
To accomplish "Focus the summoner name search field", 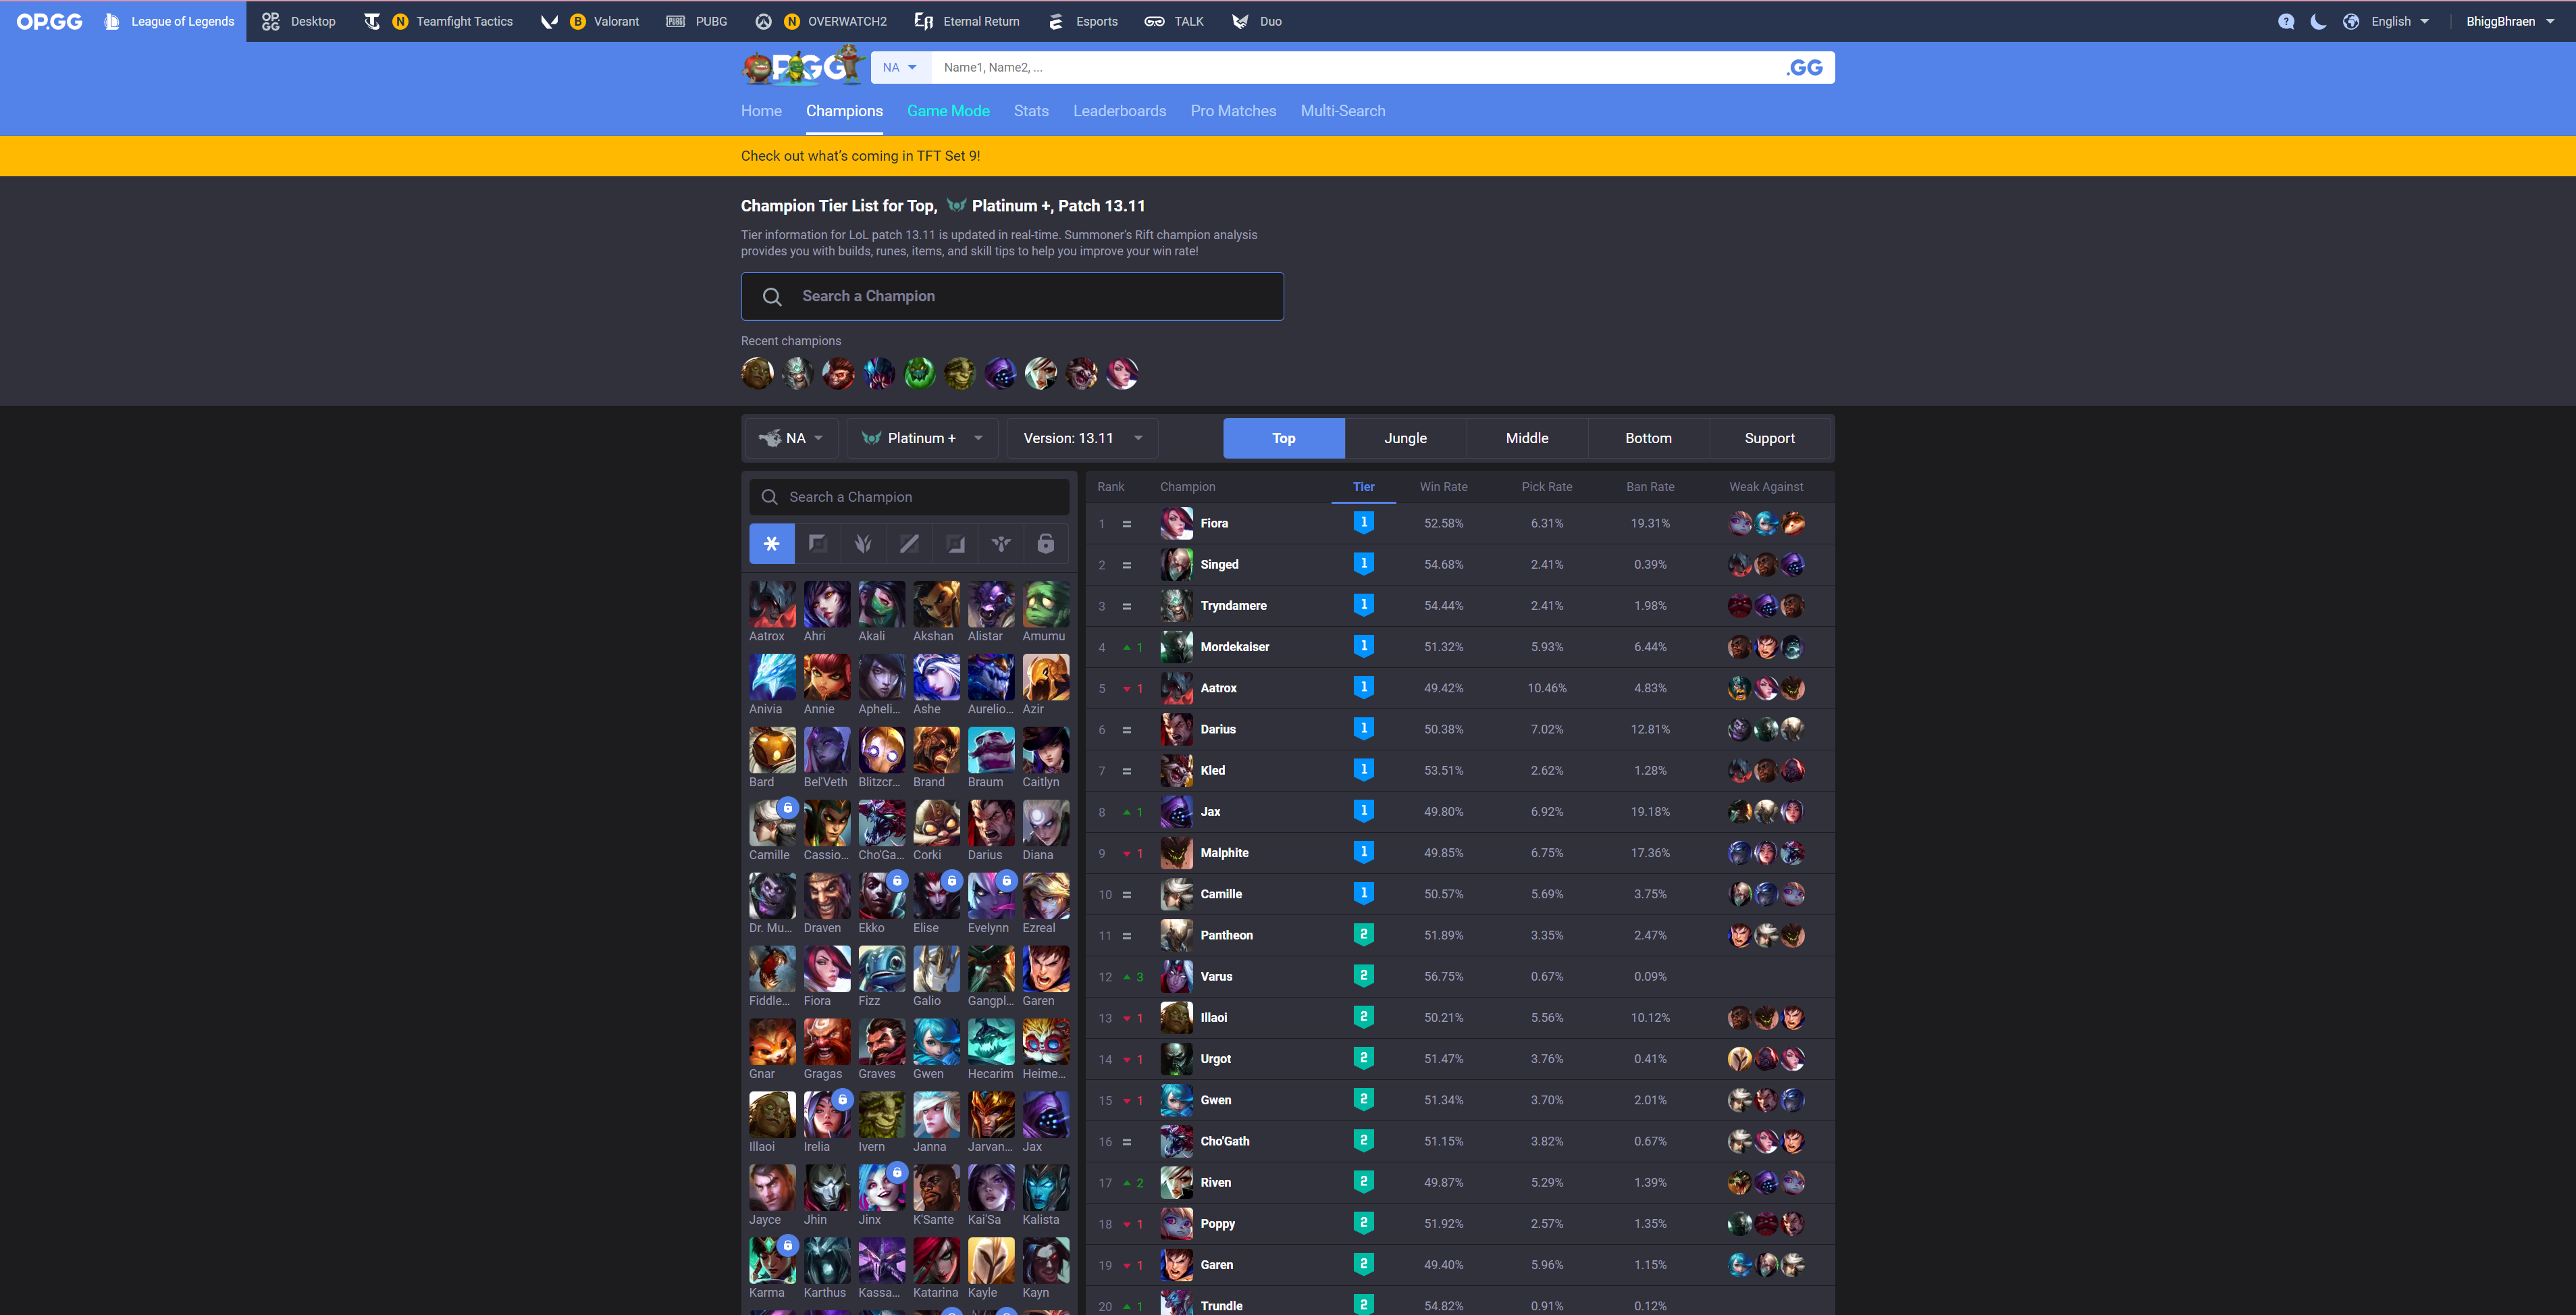I will point(1355,67).
